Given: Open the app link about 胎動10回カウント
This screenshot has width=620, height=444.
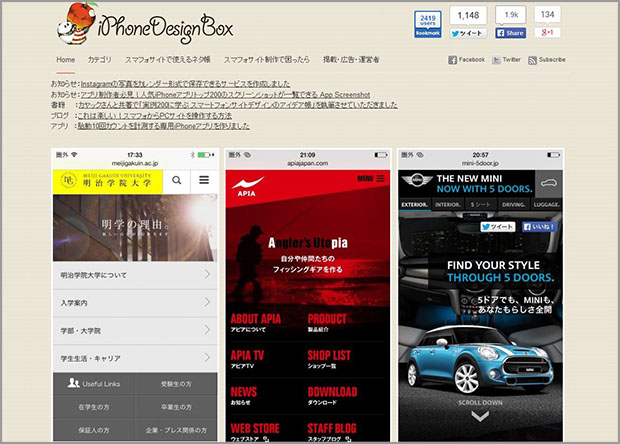Looking at the screenshot, I should (164, 126).
